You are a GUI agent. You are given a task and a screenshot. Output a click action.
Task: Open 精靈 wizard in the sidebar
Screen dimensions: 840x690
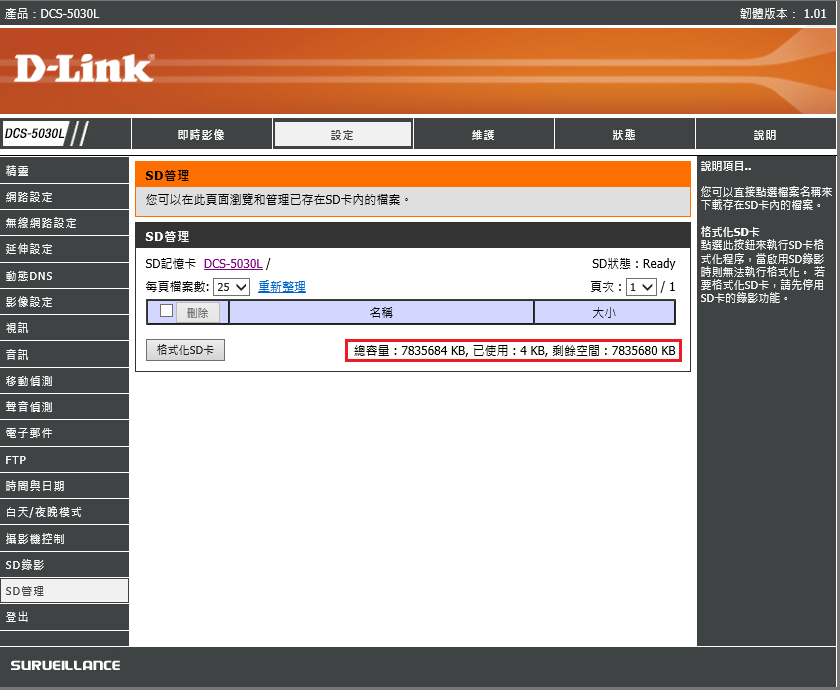(x=64, y=171)
